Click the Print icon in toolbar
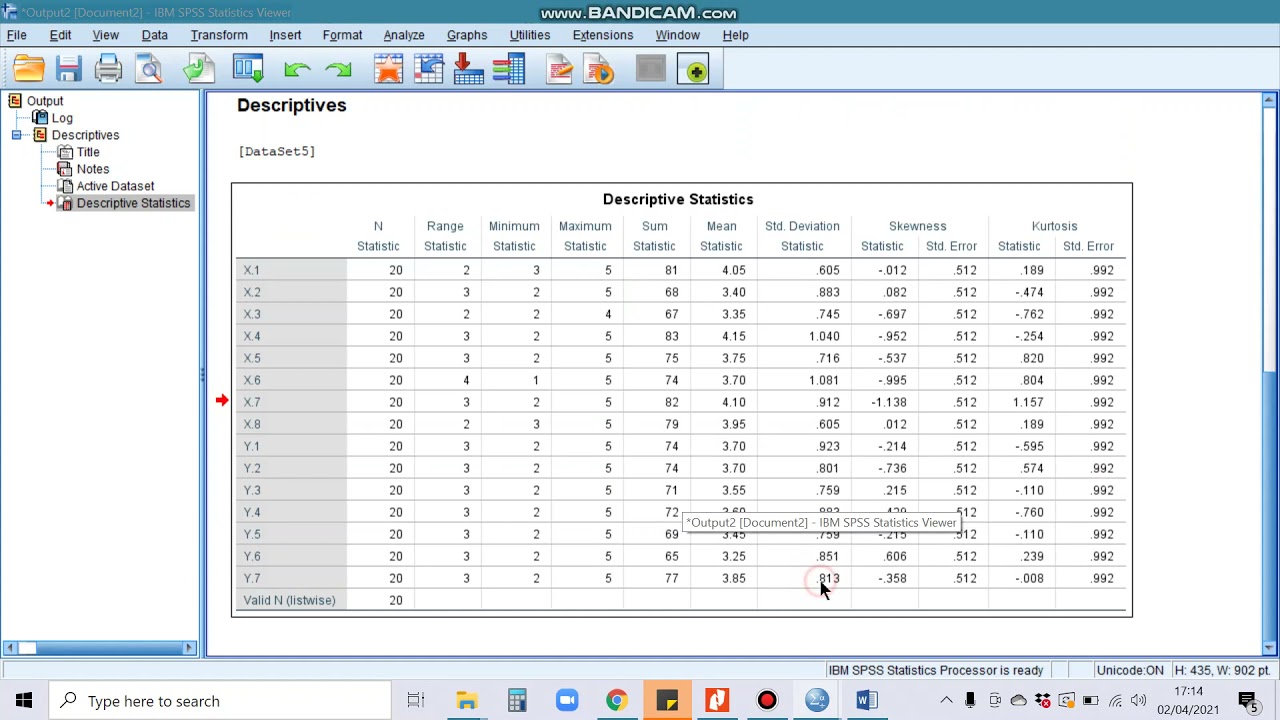Viewport: 1280px width, 720px height. pos(108,69)
